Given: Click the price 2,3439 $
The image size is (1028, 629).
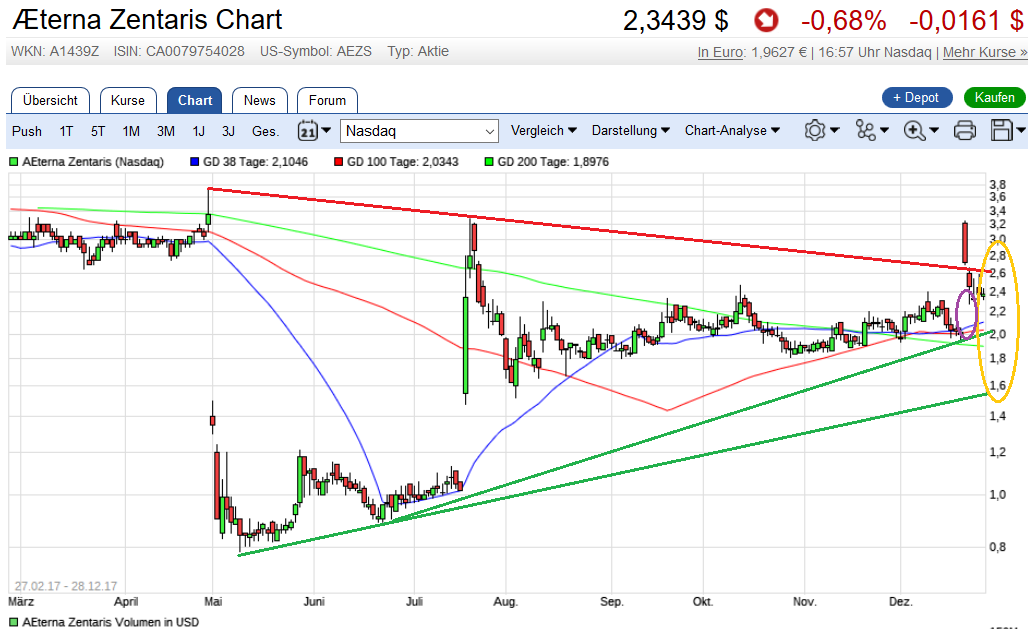Looking at the screenshot, I should click(x=675, y=20).
